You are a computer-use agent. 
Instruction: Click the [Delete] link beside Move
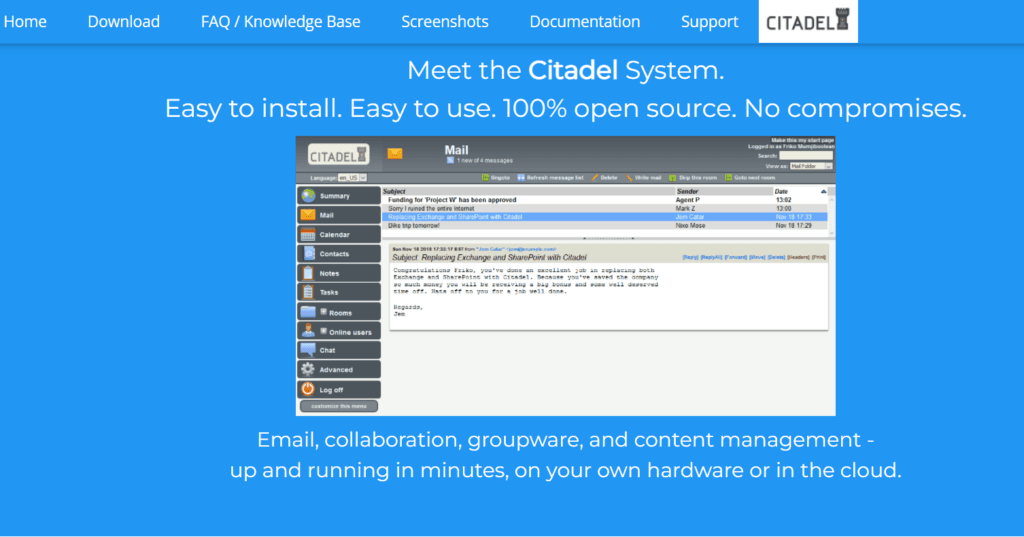[x=776, y=257]
